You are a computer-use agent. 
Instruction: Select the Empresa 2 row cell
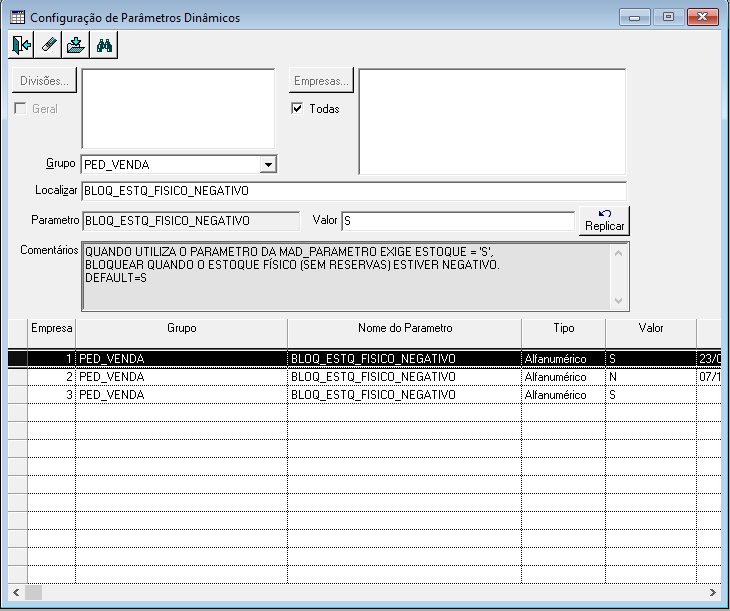point(51,377)
